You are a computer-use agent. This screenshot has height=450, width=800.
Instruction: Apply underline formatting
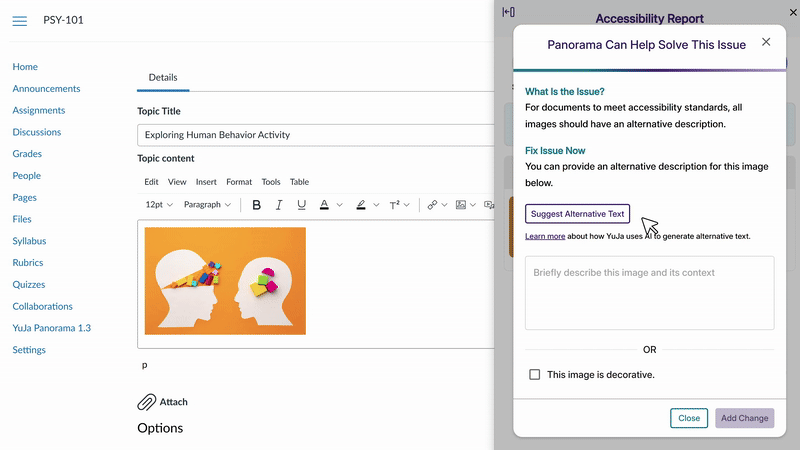coord(301,205)
